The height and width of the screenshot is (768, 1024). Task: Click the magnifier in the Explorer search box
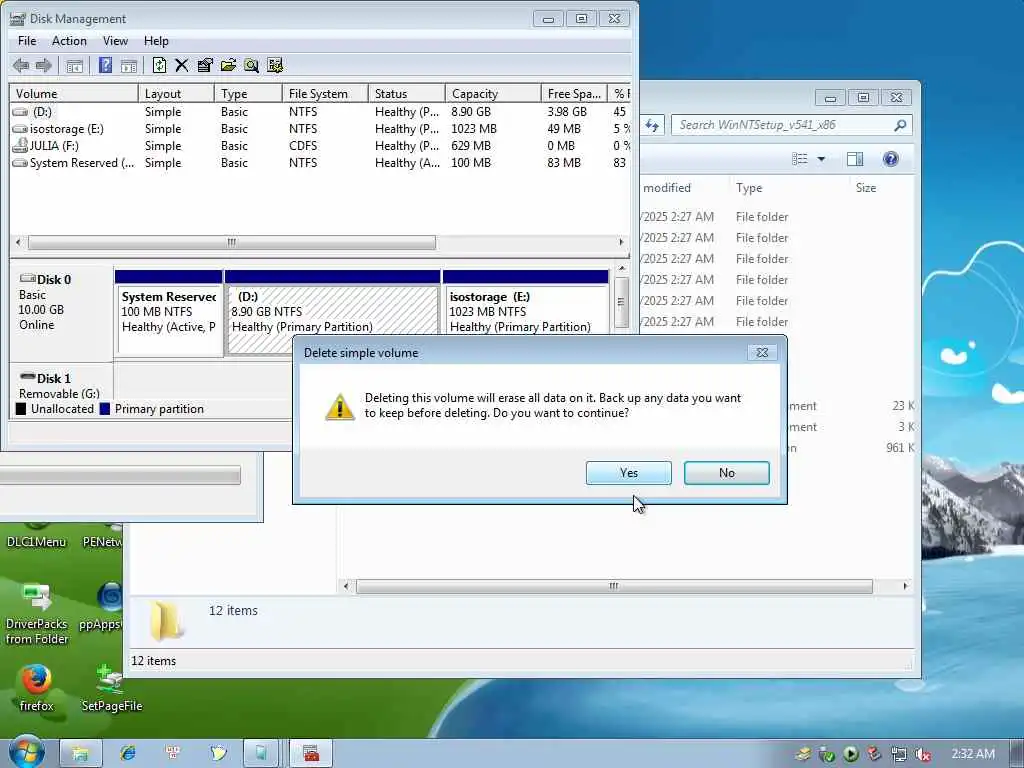click(900, 125)
